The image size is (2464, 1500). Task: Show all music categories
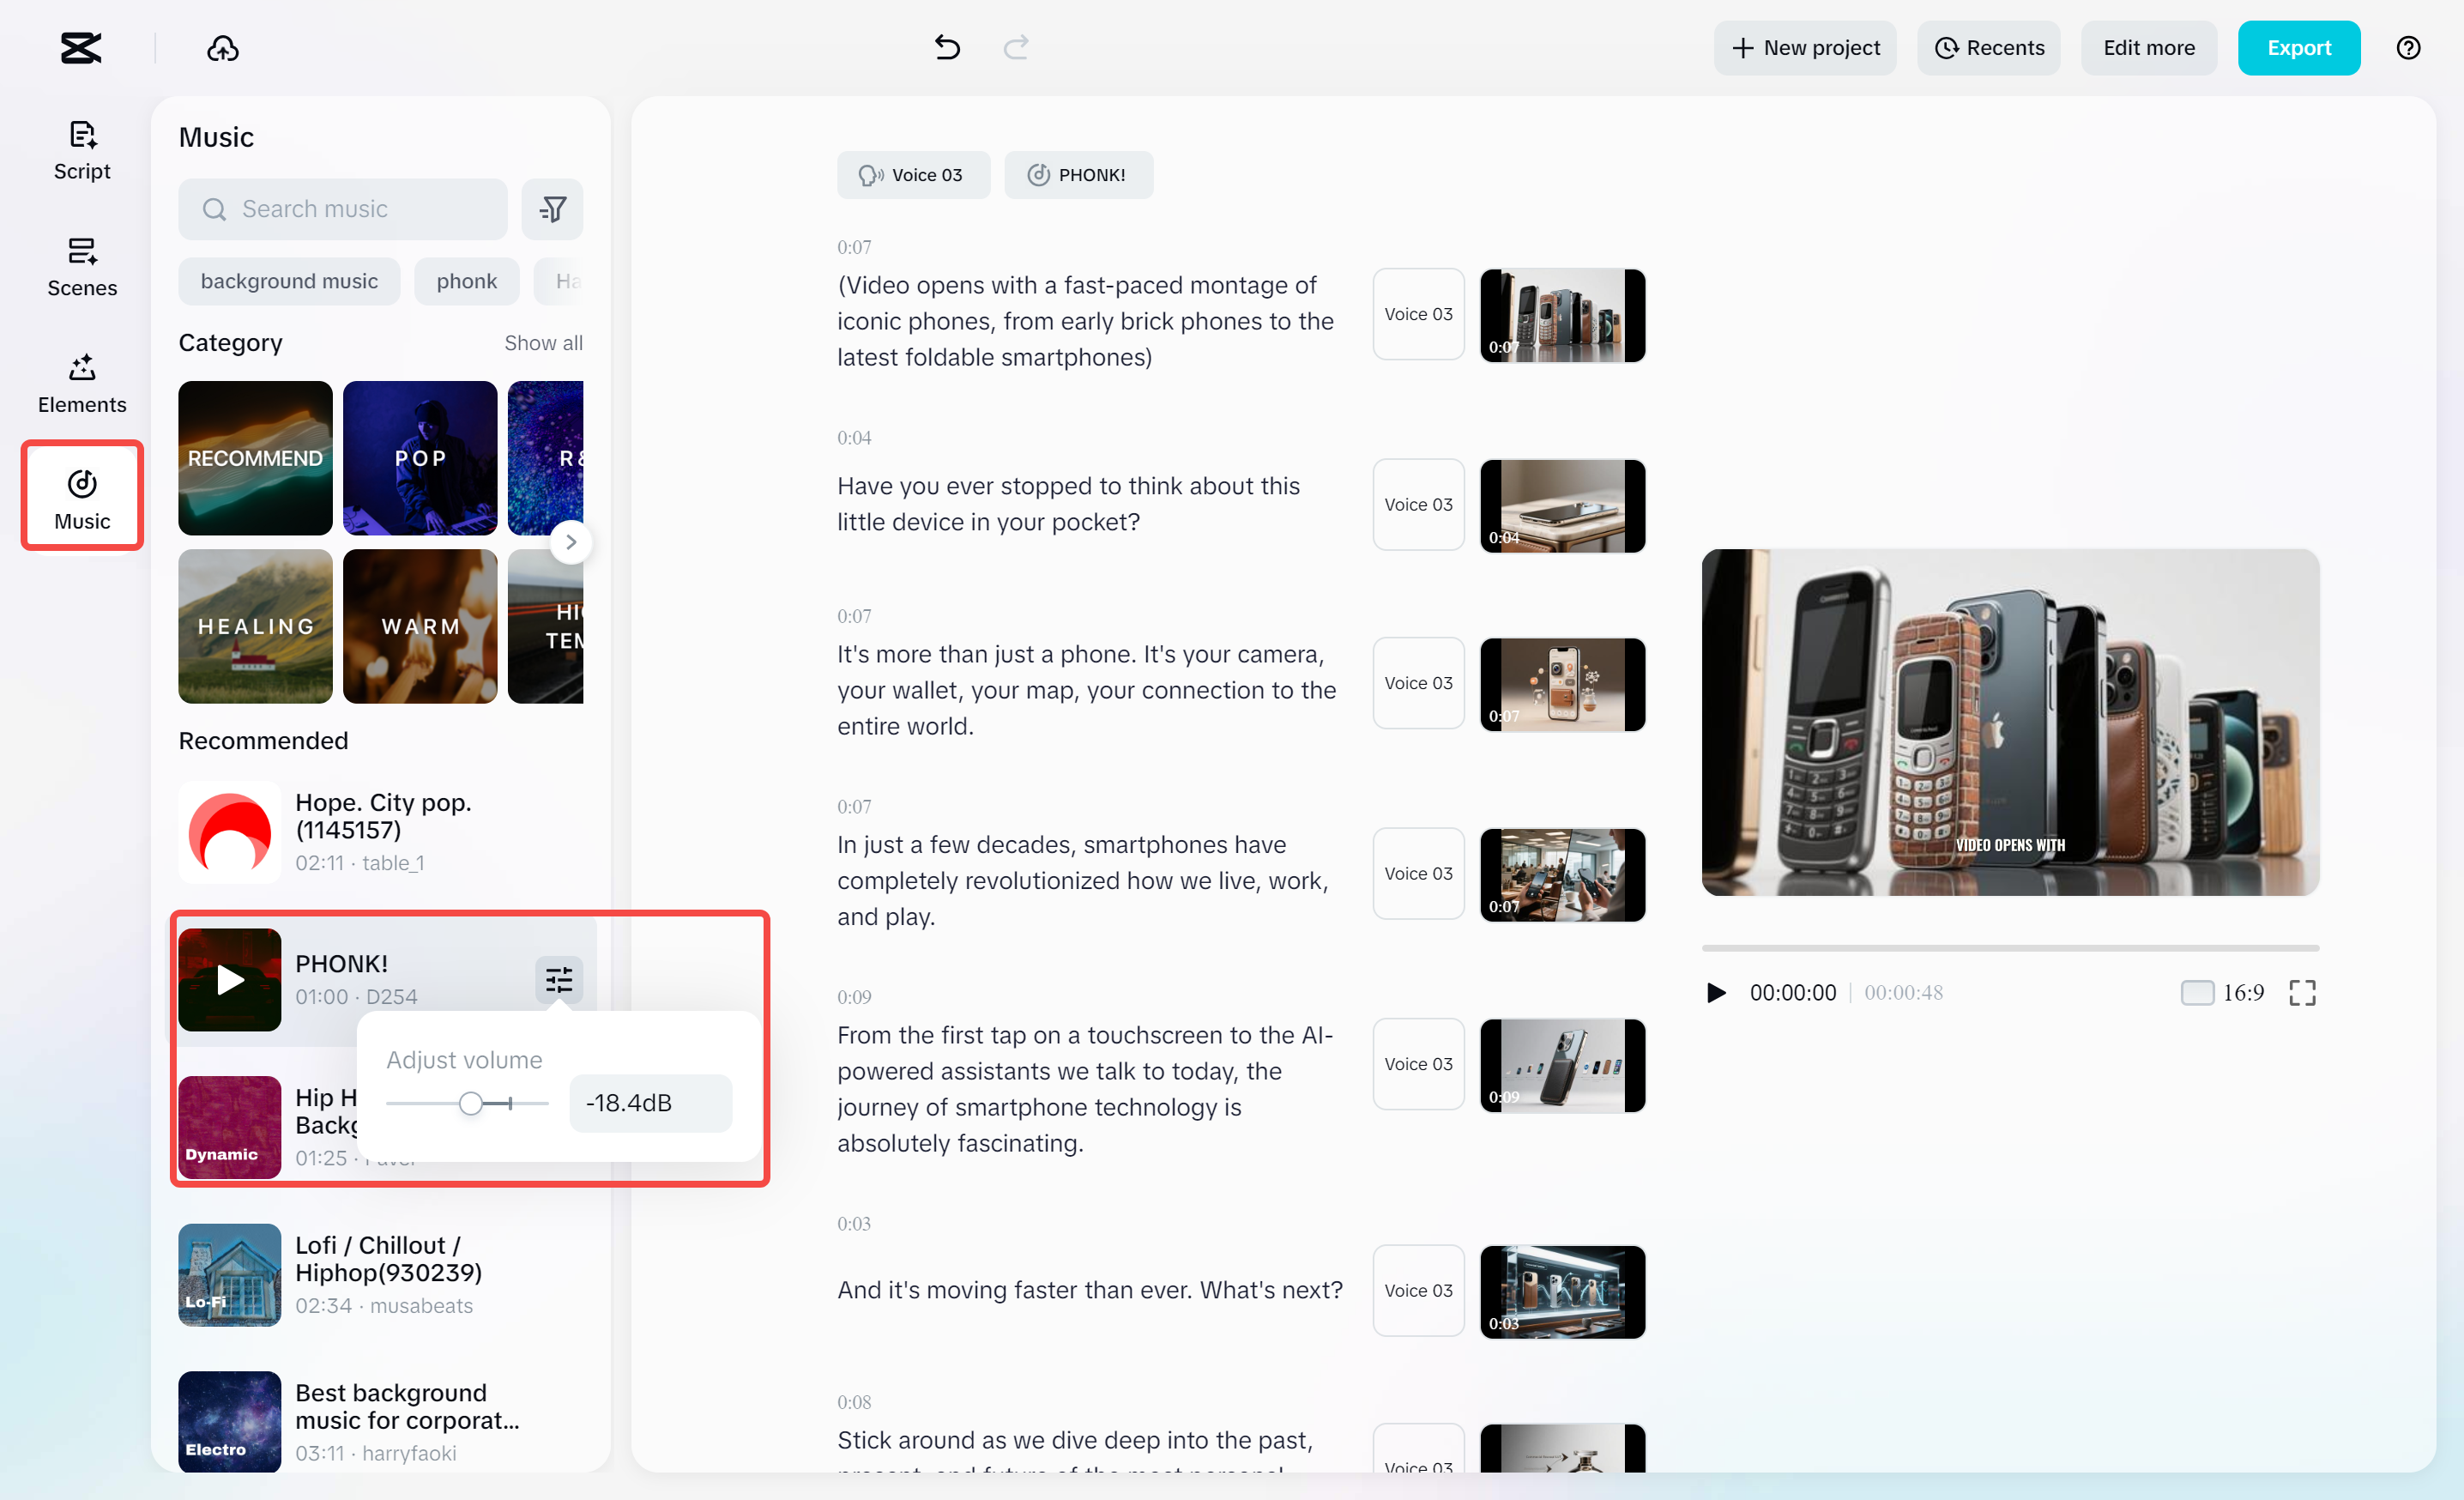[543, 343]
